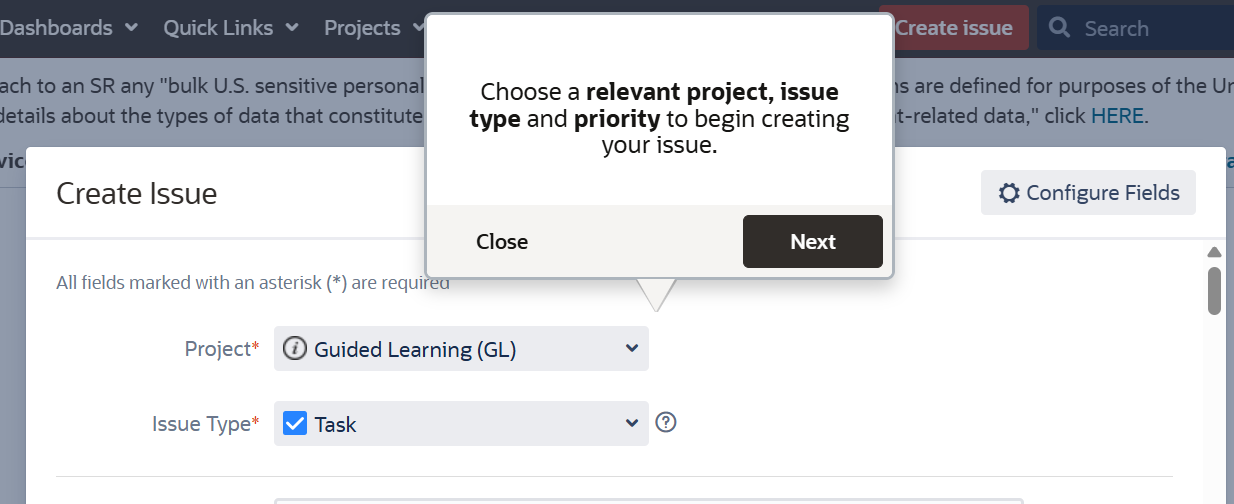Click the search magnifier icon

(x=1060, y=28)
